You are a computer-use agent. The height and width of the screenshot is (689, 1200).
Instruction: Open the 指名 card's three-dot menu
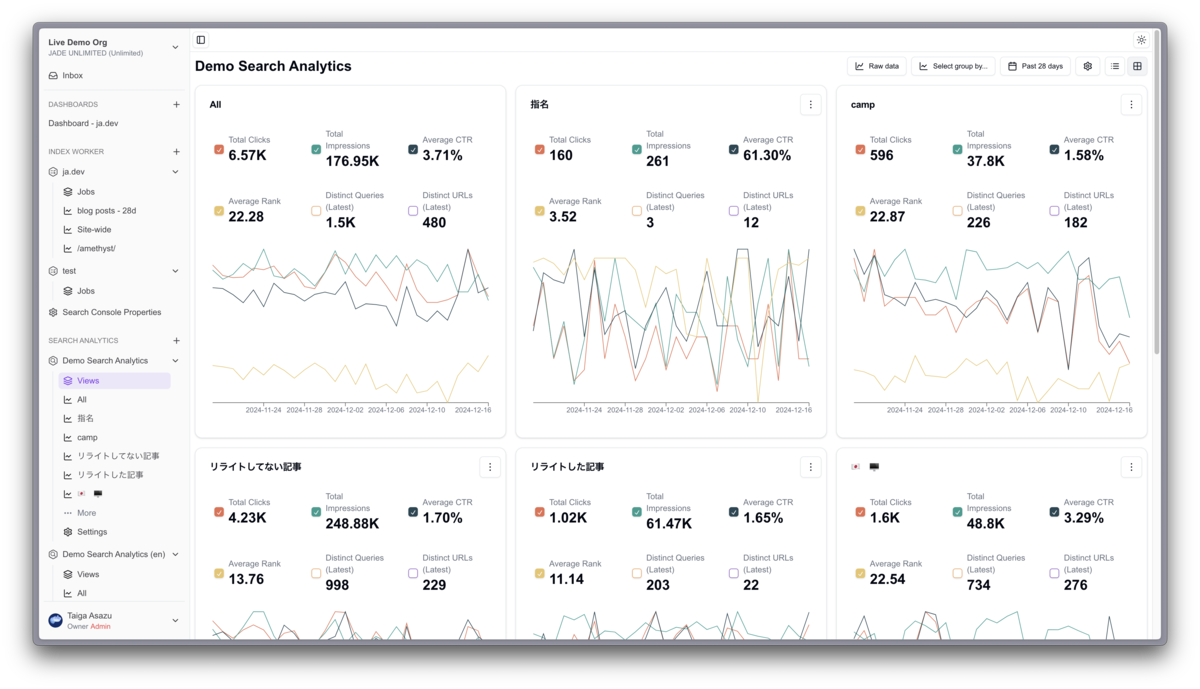810,104
